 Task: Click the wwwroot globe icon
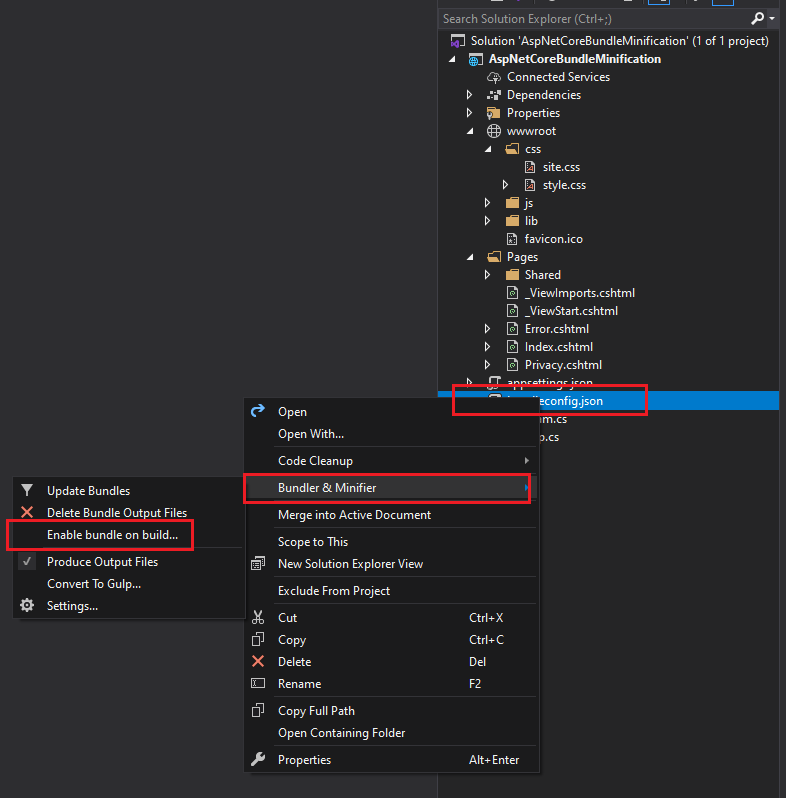[494, 131]
